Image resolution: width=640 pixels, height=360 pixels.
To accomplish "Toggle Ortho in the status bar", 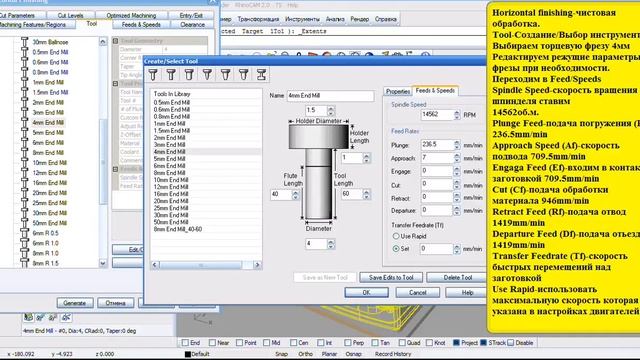I will [305, 354].
